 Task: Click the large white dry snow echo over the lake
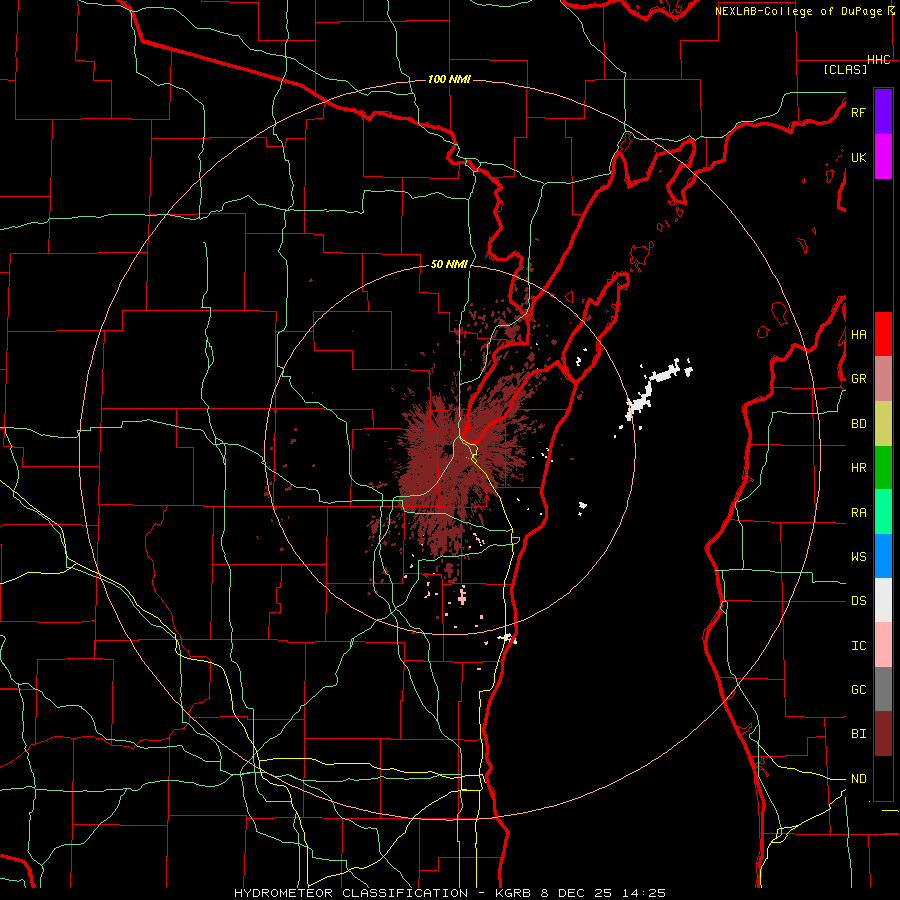click(658, 388)
